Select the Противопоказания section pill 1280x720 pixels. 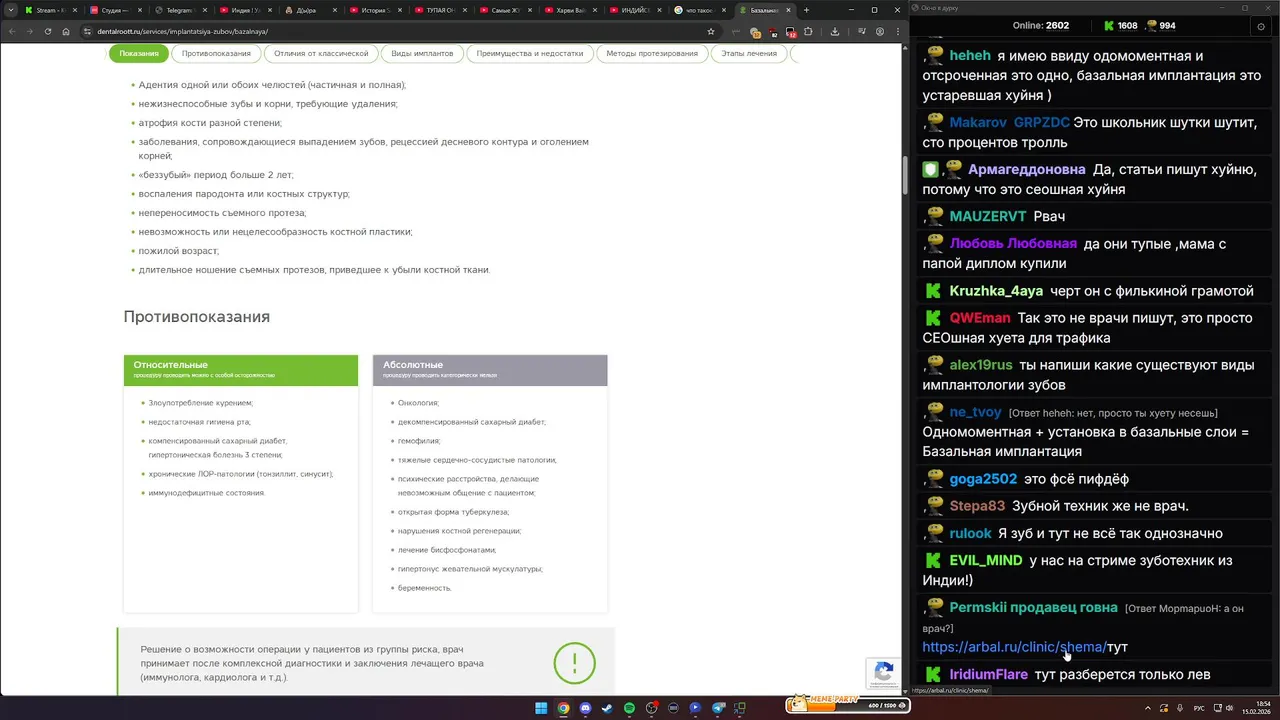point(216,53)
